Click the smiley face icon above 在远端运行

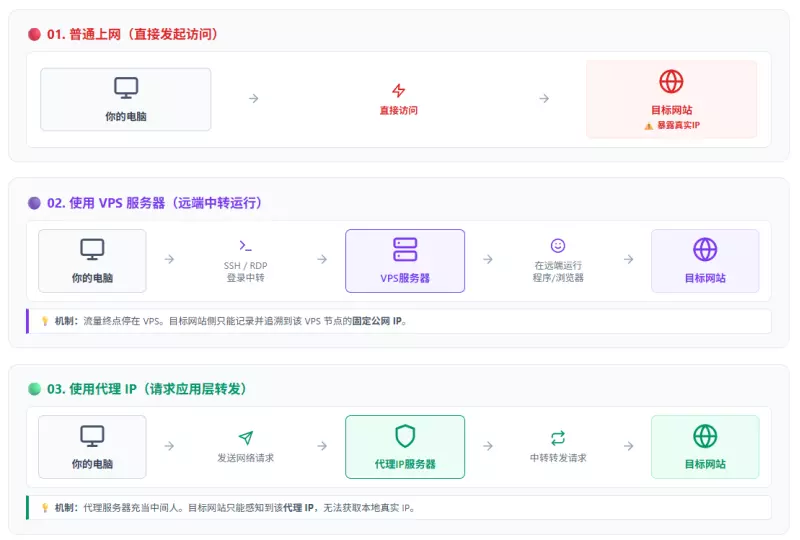coord(558,246)
